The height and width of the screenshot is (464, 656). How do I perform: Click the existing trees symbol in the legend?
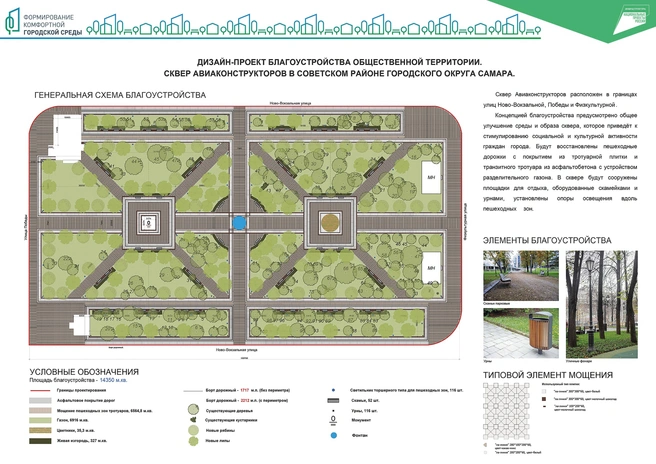193,410
